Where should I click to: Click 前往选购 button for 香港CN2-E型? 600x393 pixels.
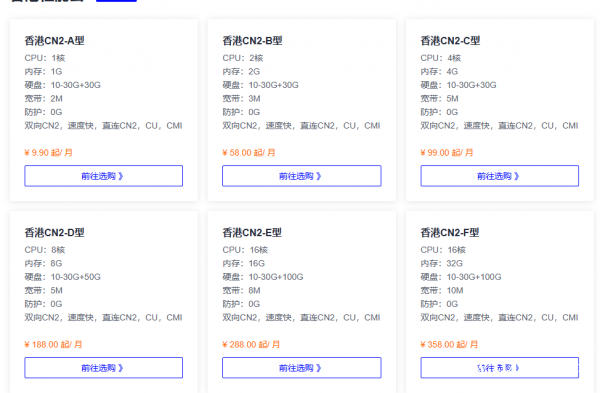pos(302,368)
